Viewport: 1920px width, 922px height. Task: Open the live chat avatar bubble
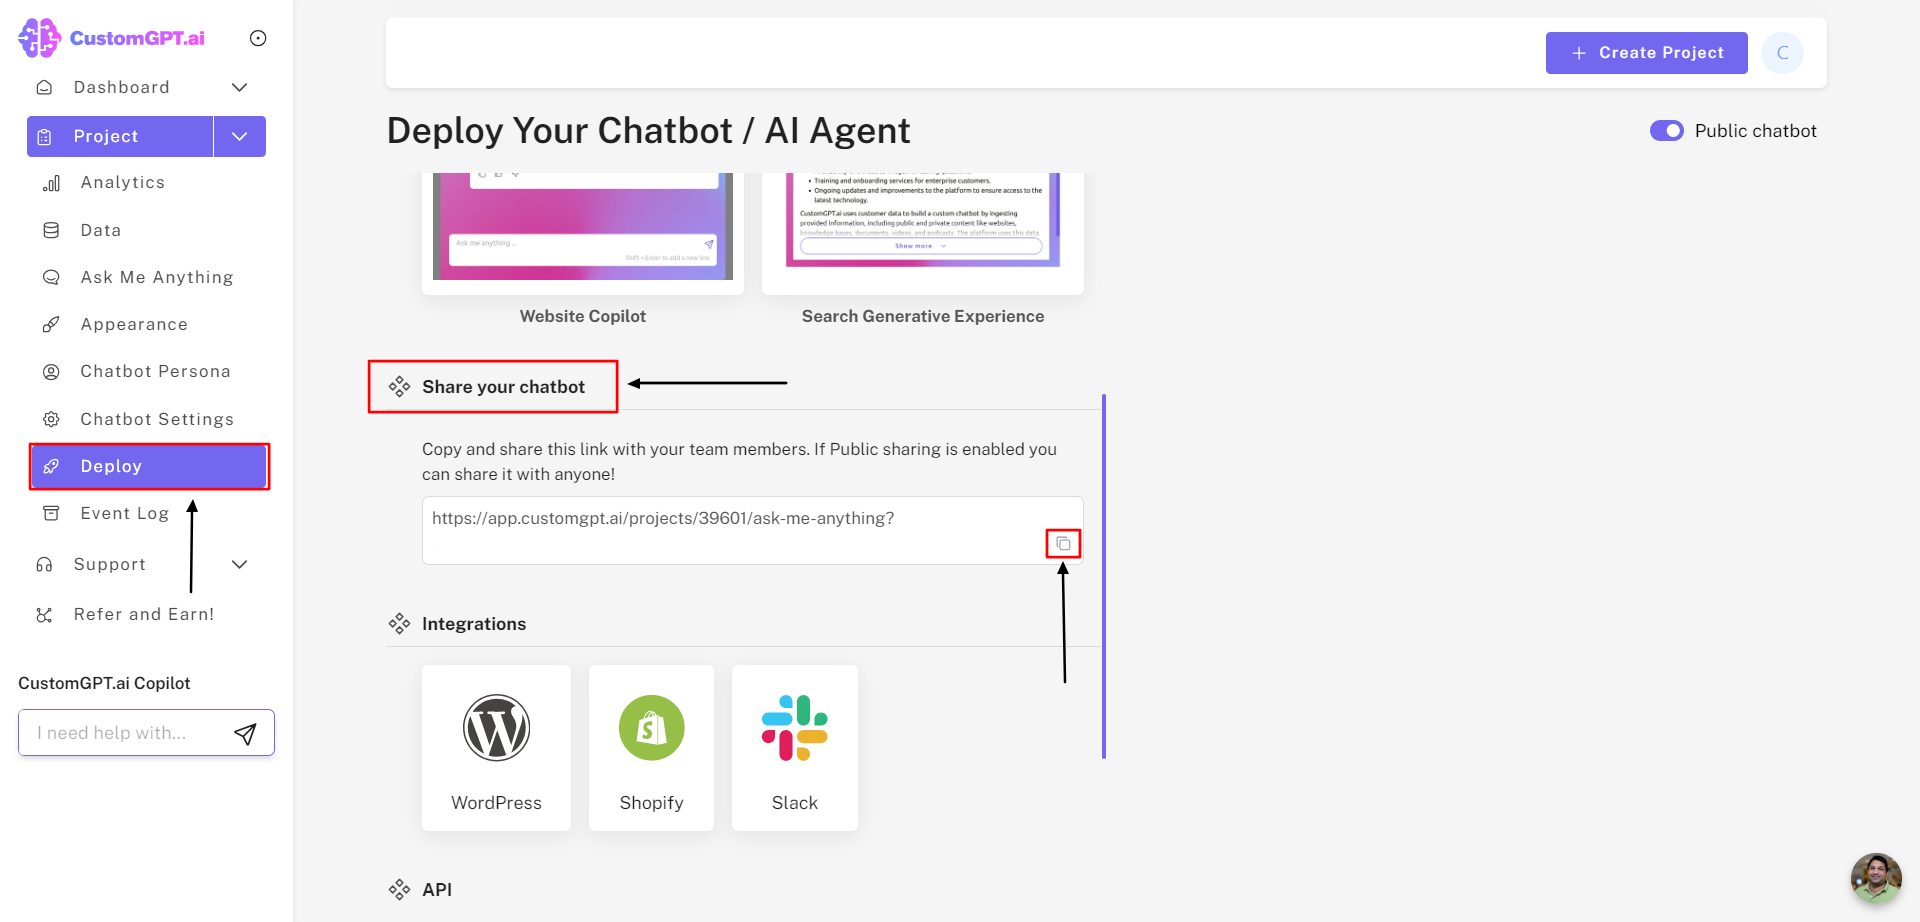tap(1876, 878)
